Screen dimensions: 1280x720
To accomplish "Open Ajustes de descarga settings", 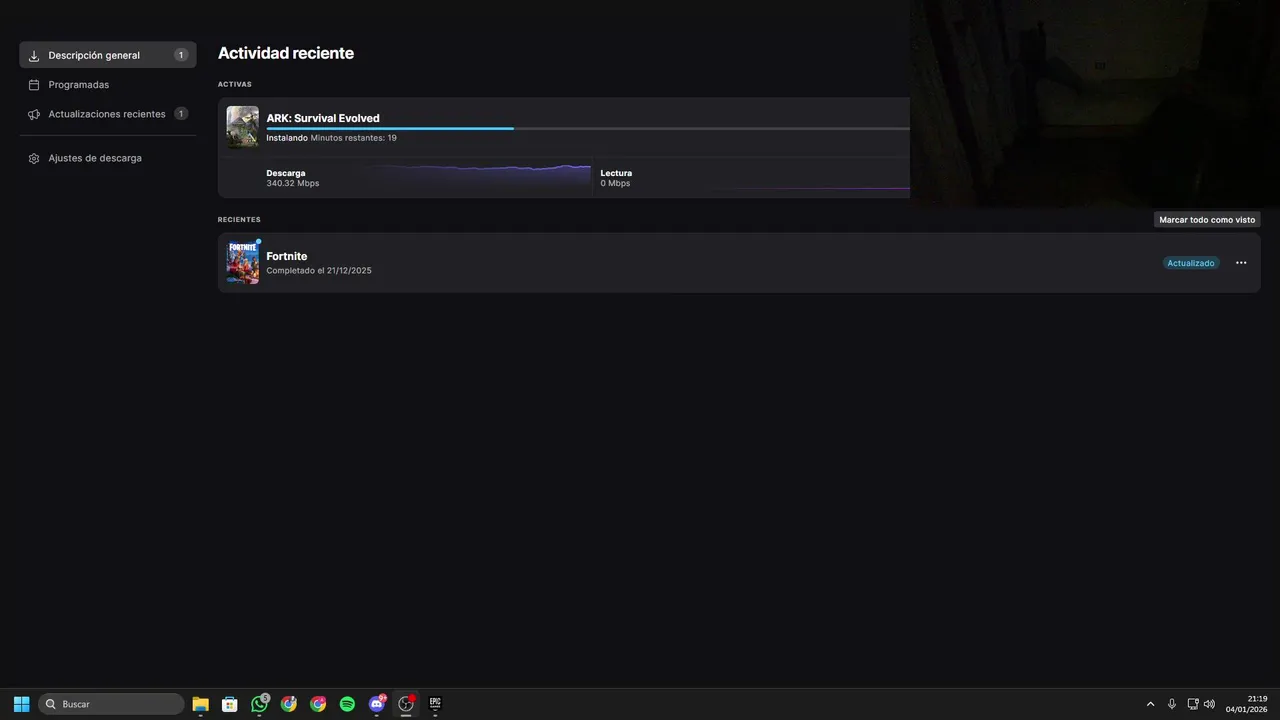I will [x=108, y=158].
